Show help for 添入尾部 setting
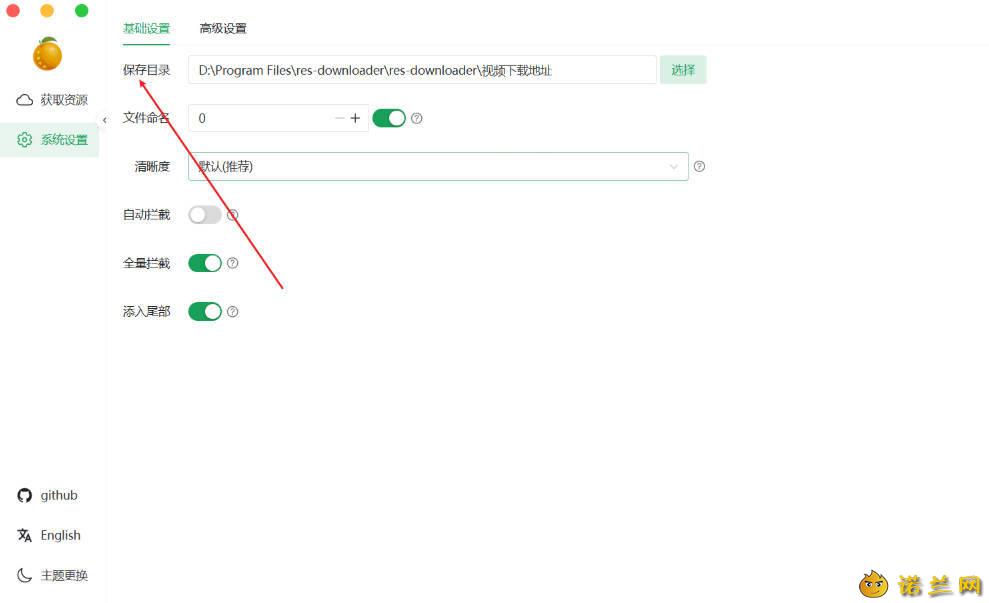This screenshot has width=989, height=603. 233,312
